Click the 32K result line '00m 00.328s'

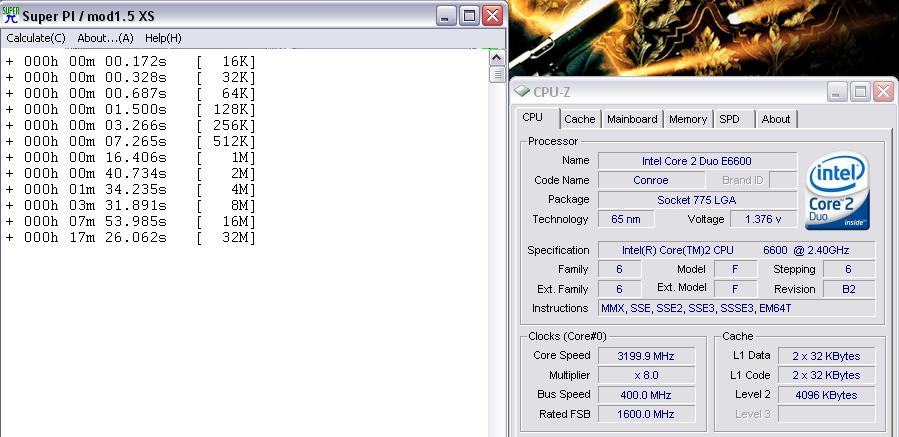pyautogui.click(x=131, y=77)
